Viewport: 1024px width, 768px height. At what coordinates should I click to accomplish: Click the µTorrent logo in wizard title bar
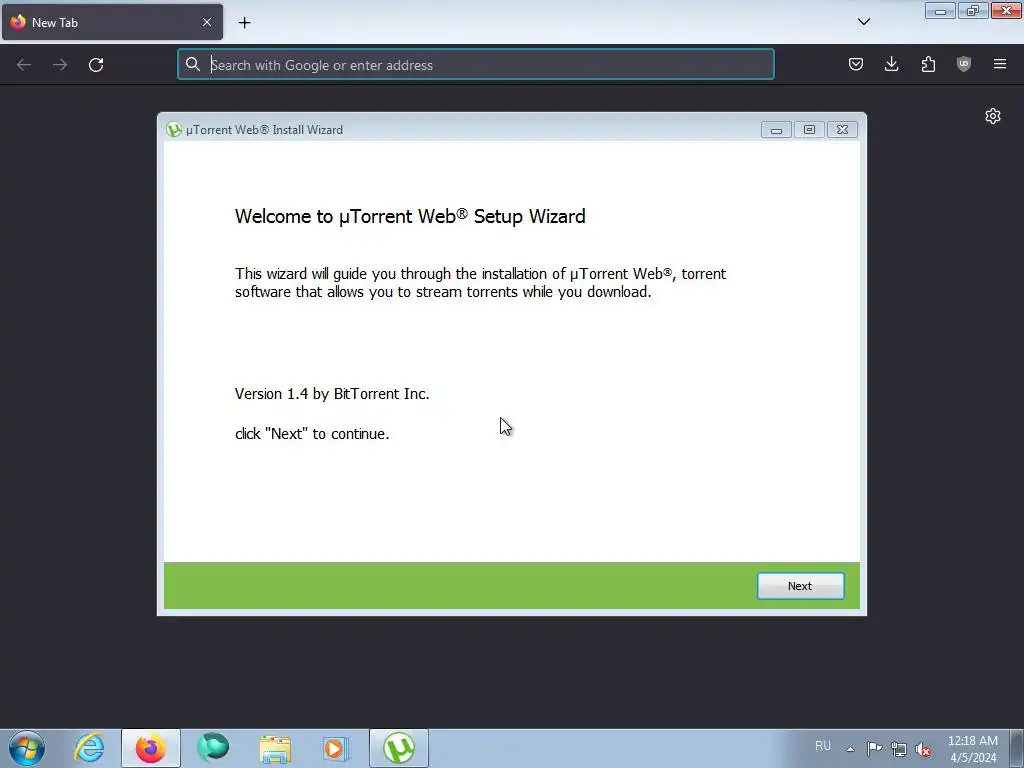coord(174,129)
